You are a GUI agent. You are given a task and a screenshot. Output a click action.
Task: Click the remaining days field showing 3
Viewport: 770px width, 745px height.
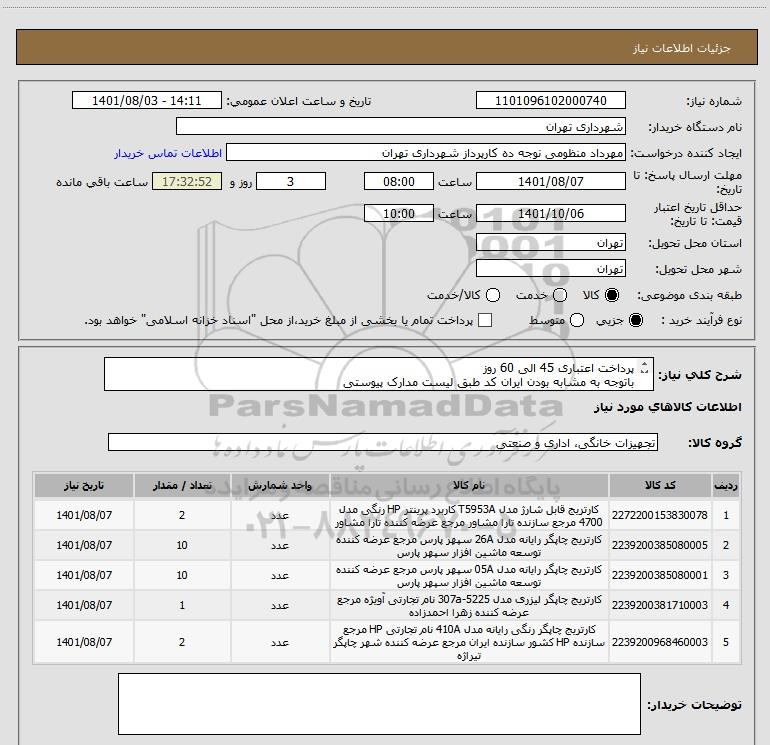291,181
